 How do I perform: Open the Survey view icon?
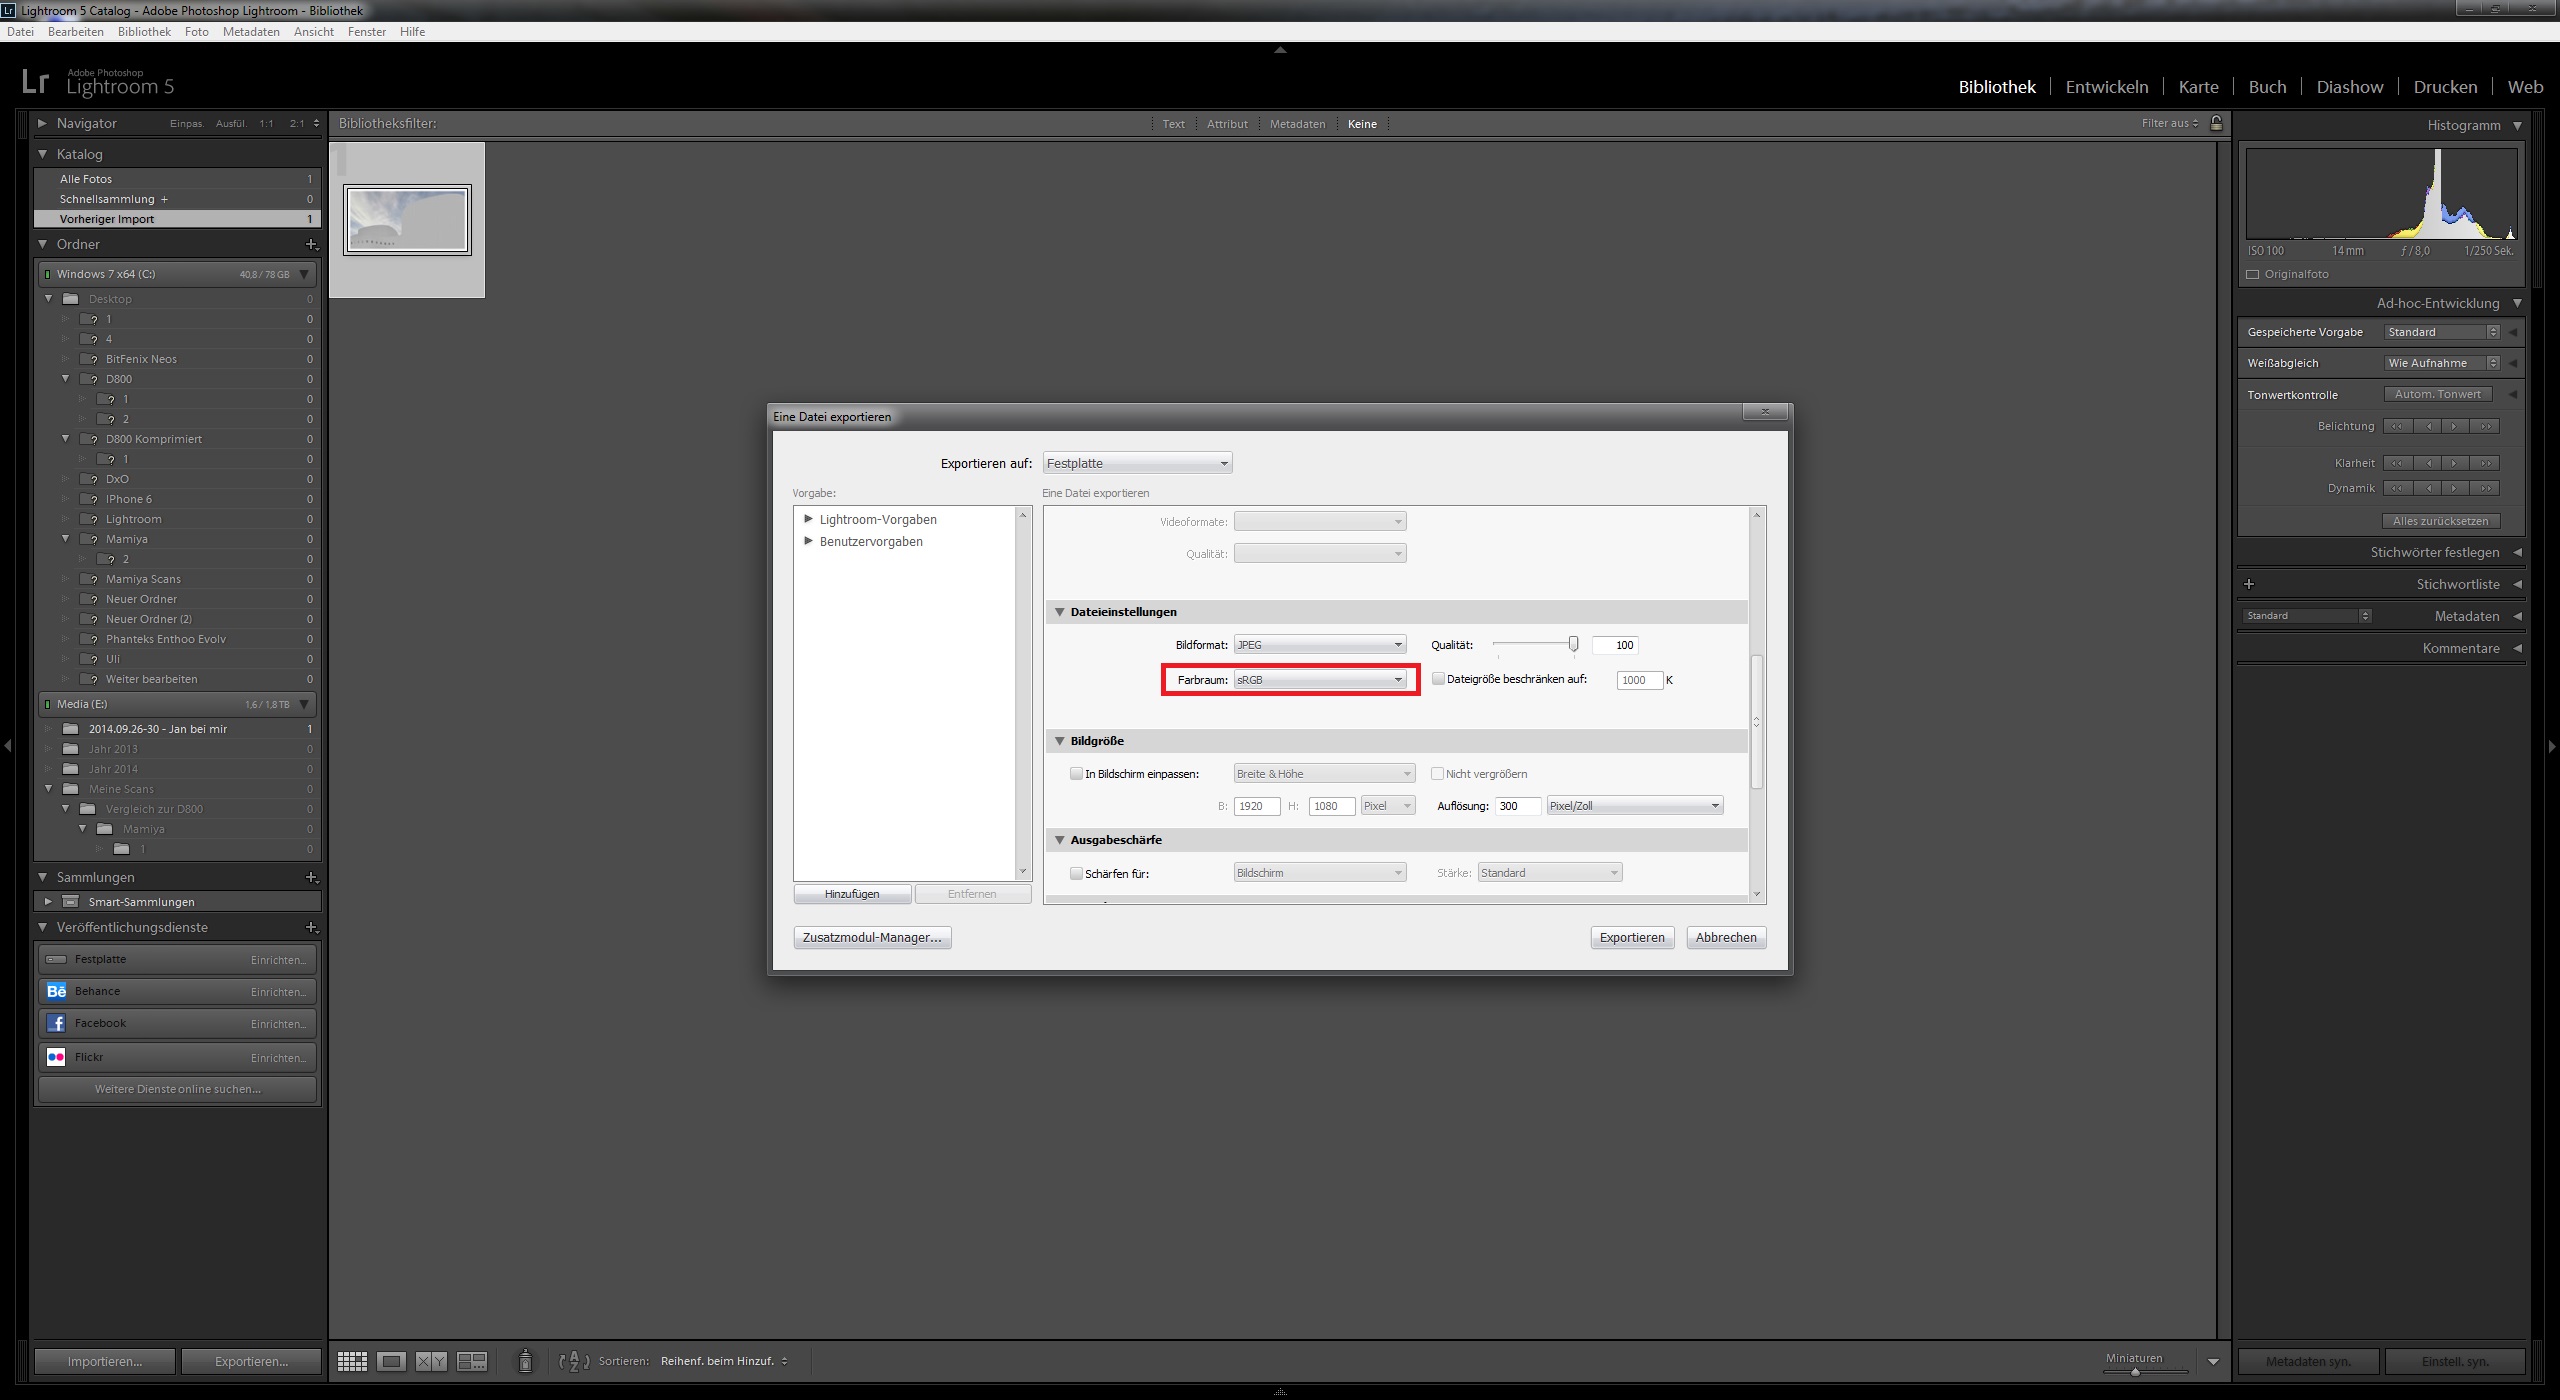point(471,1361)
